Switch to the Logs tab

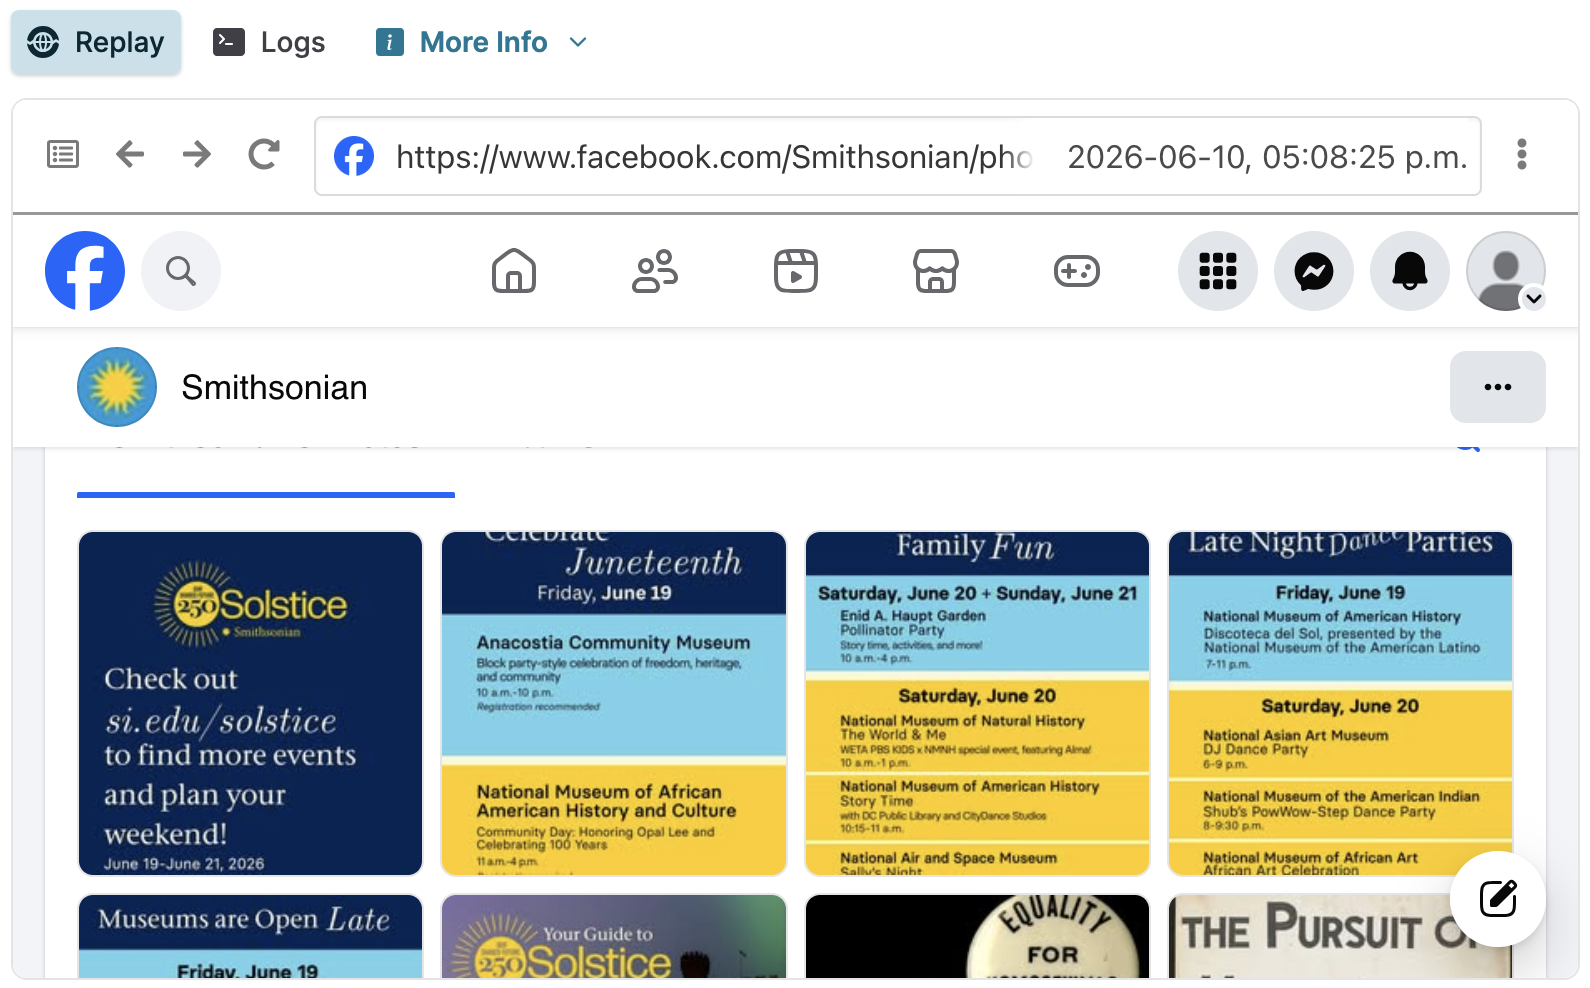[x=269, y=42]
